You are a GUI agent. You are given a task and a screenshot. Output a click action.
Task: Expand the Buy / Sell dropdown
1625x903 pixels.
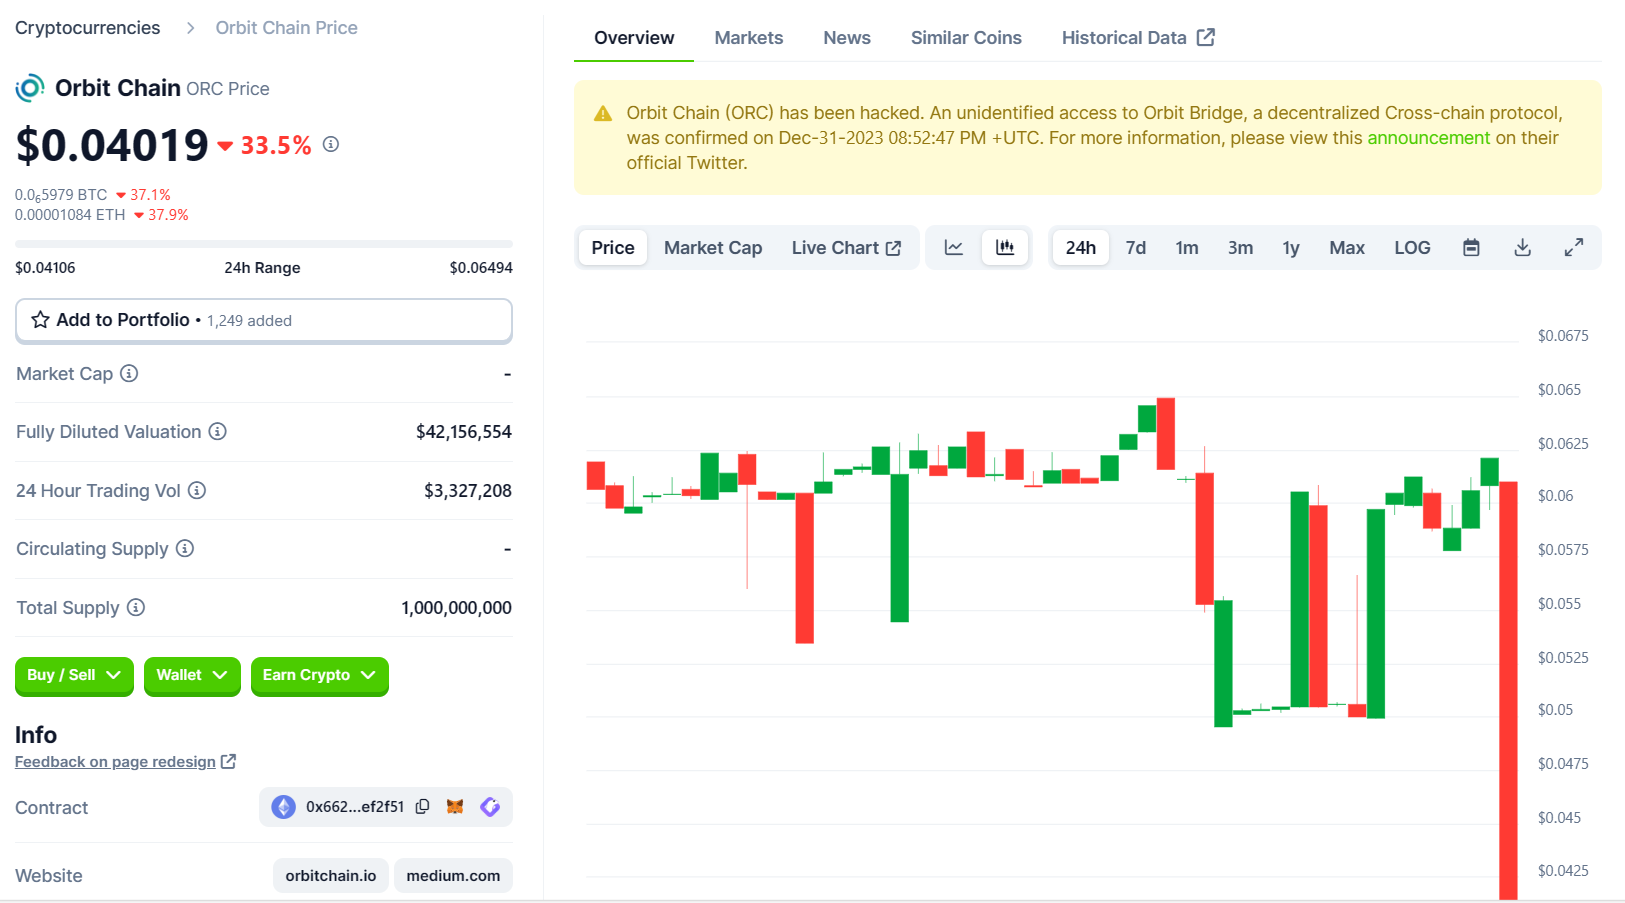(74, 675)
